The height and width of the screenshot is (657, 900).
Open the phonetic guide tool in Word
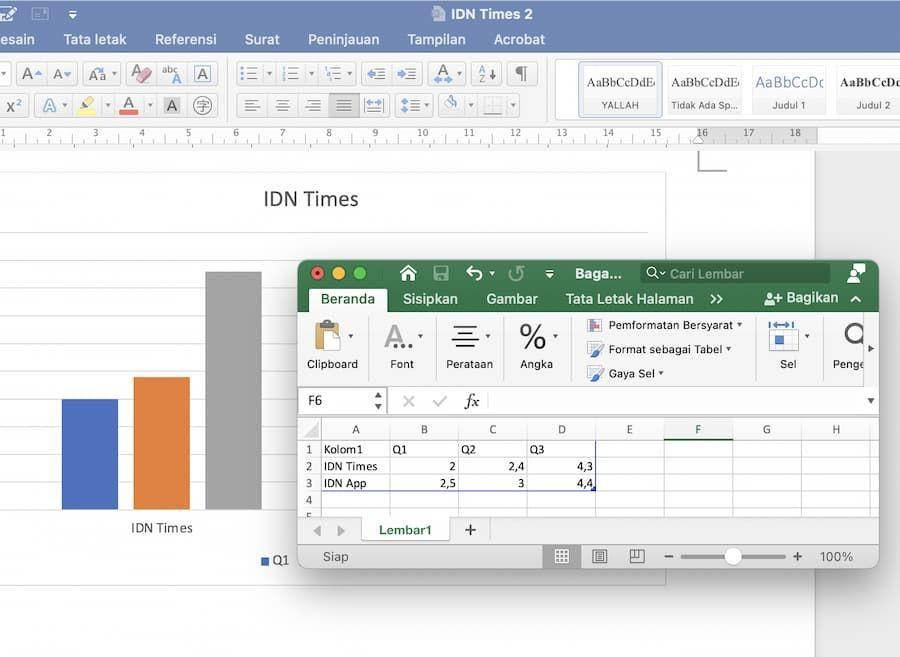click(171, 74)
